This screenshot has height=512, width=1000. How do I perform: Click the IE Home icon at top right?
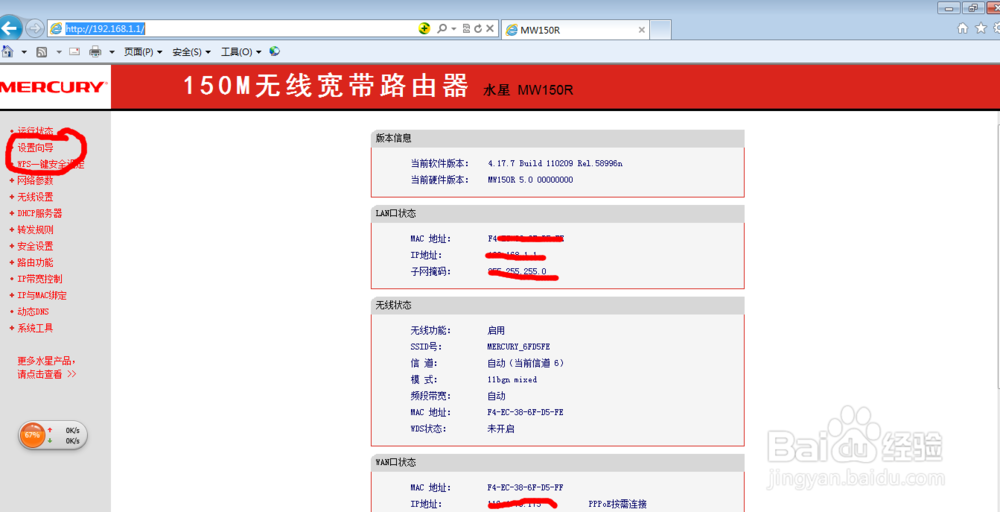(963, 29)
